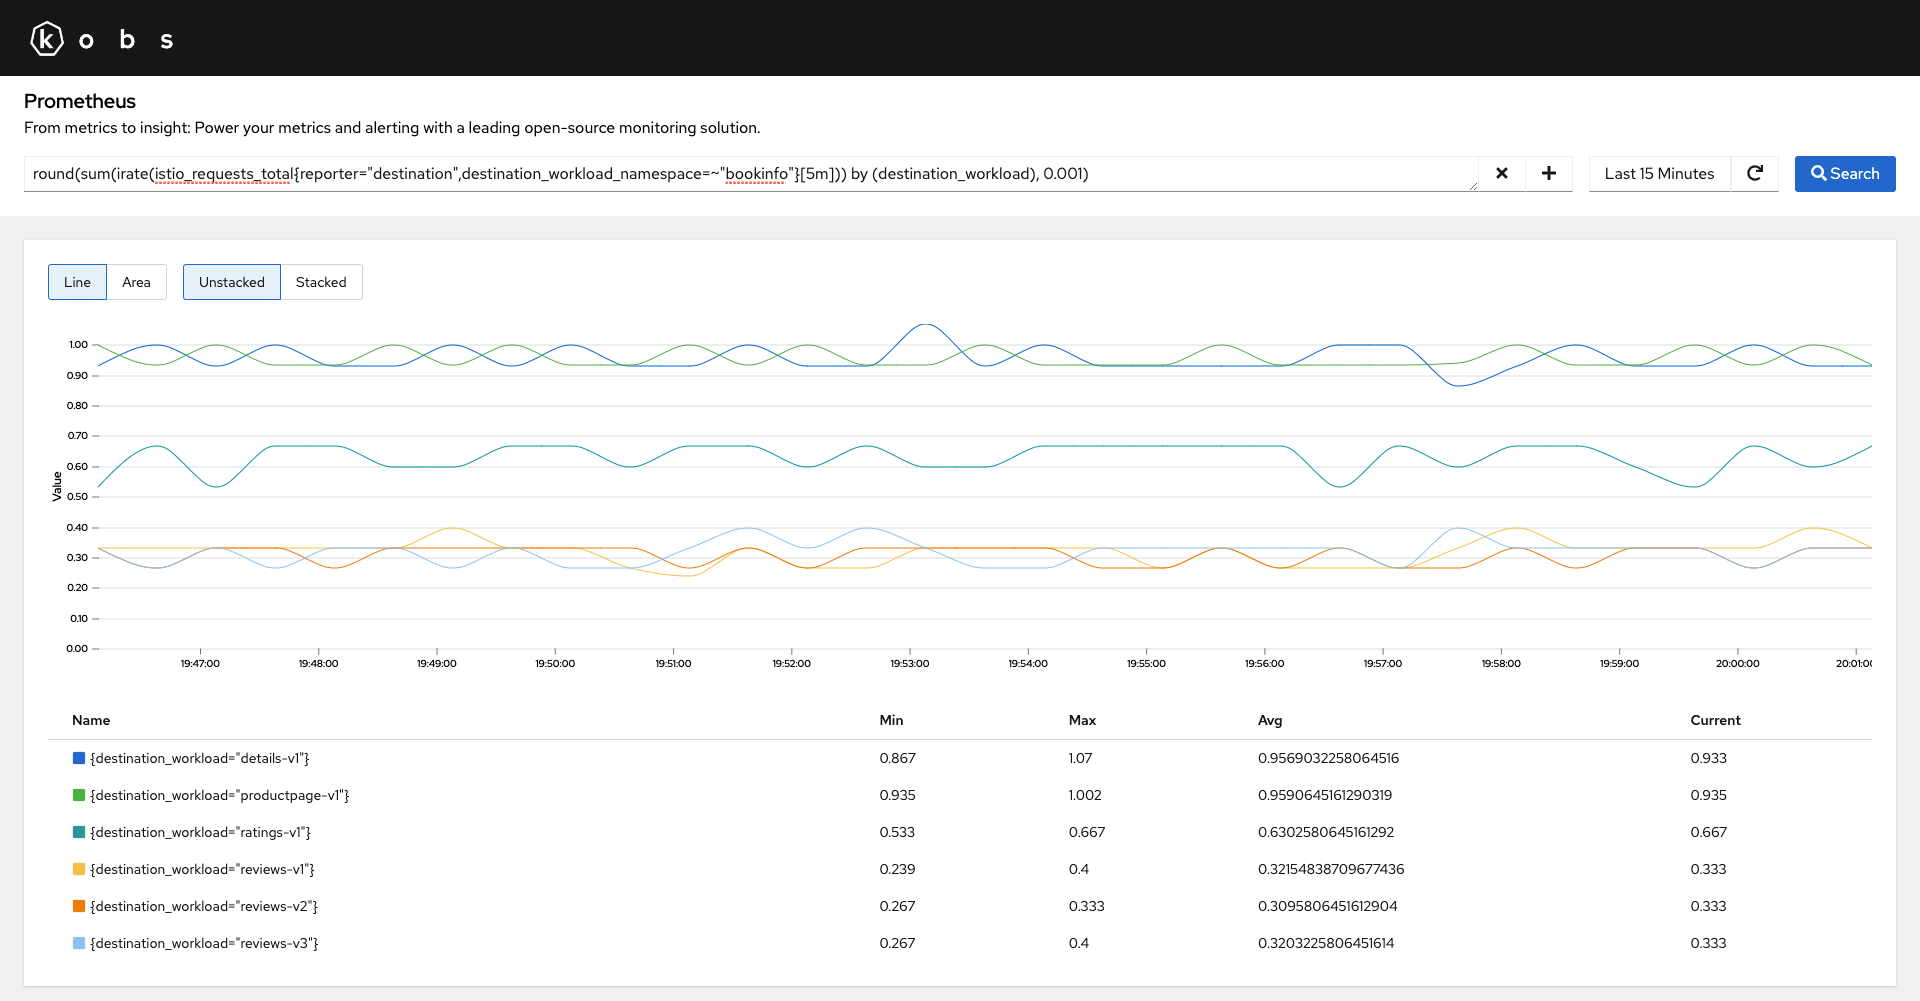The height and width of the screenshot is (1001, 1920).
Task: Click into the PromQL query input field
Action: coord(750,174)
